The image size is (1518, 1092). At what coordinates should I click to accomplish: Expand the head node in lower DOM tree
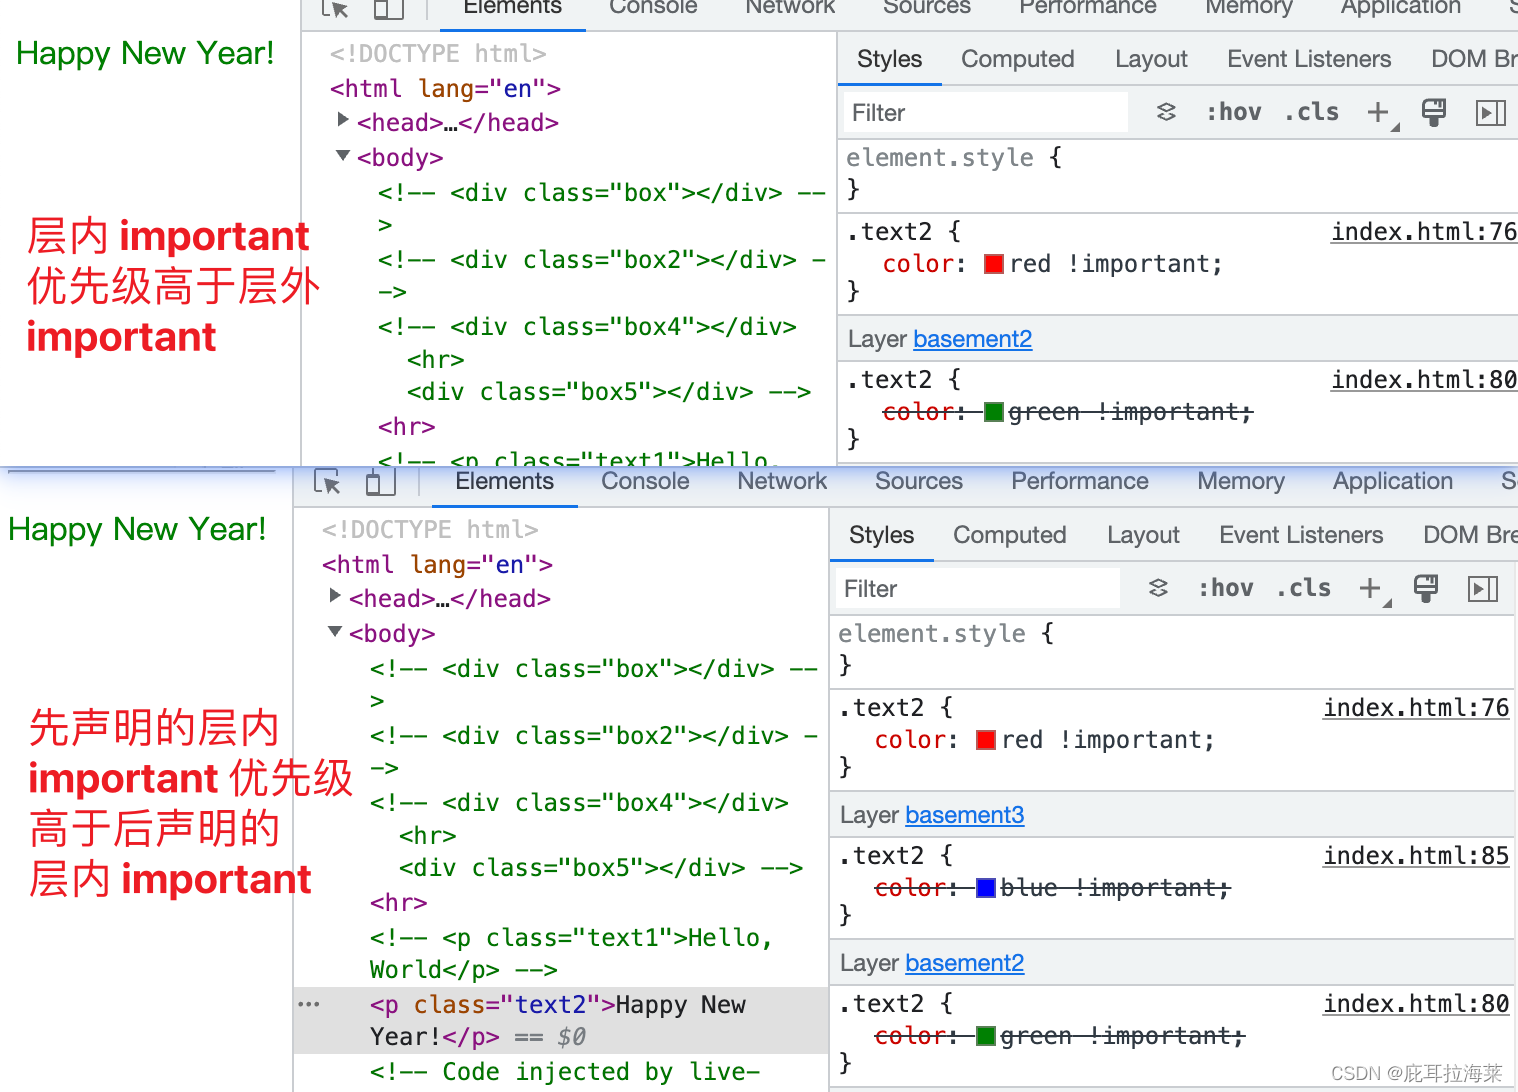[335, 596]
